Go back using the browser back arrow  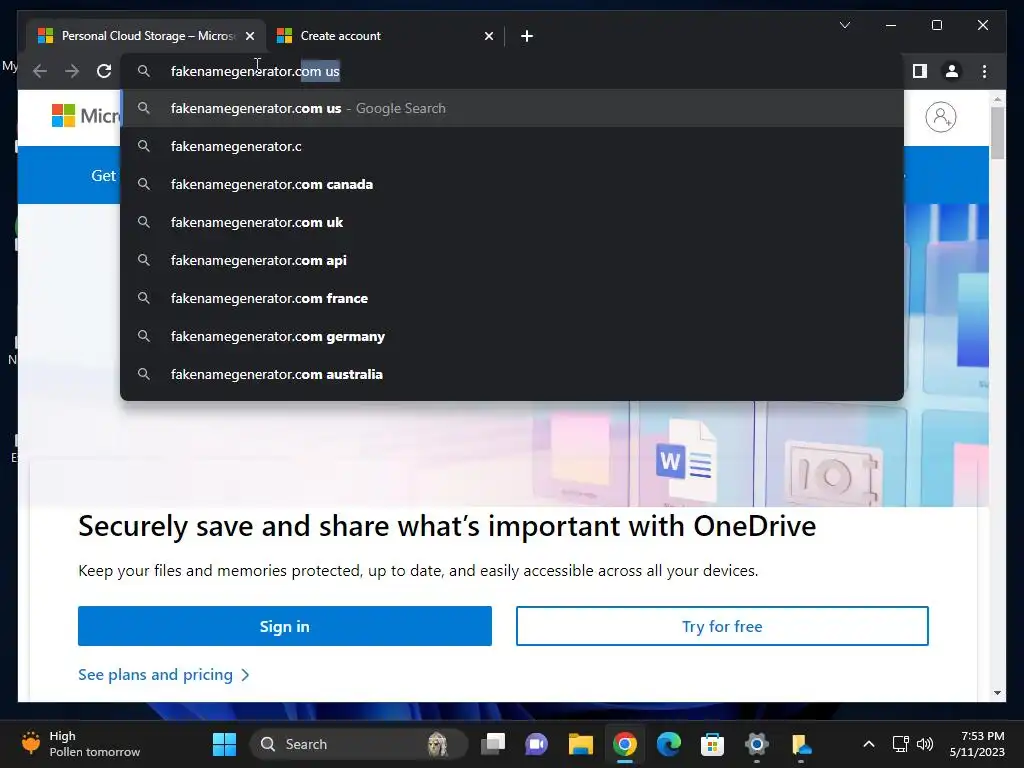(40, 71)
